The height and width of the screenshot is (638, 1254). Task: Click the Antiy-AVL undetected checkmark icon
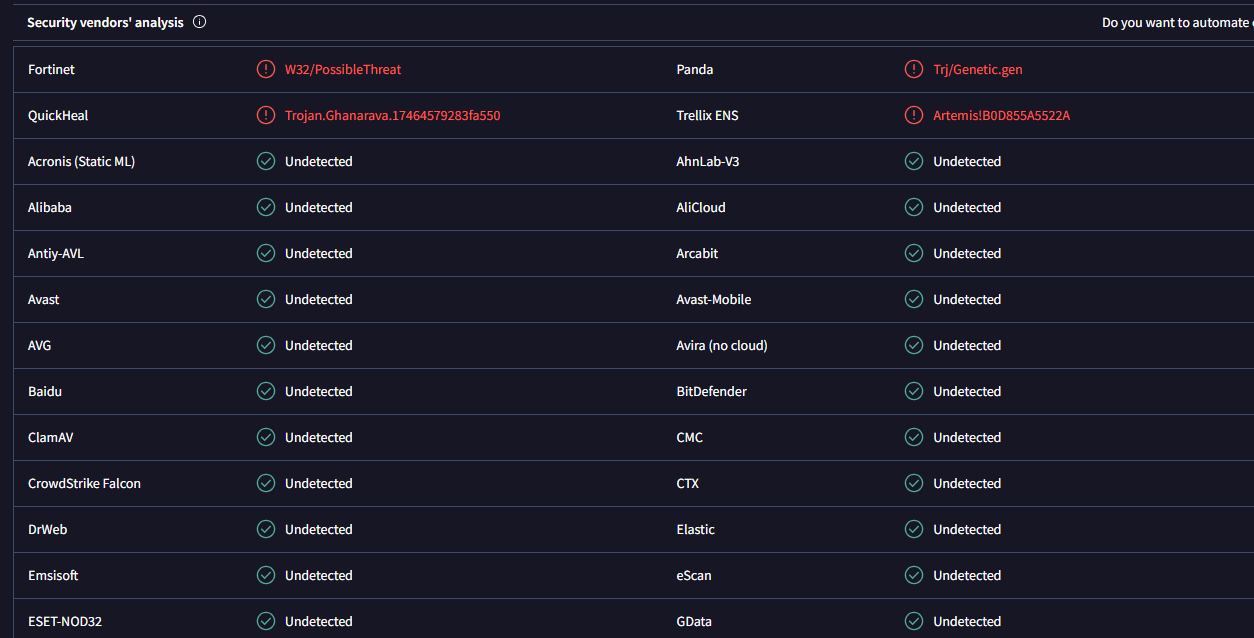266,253
